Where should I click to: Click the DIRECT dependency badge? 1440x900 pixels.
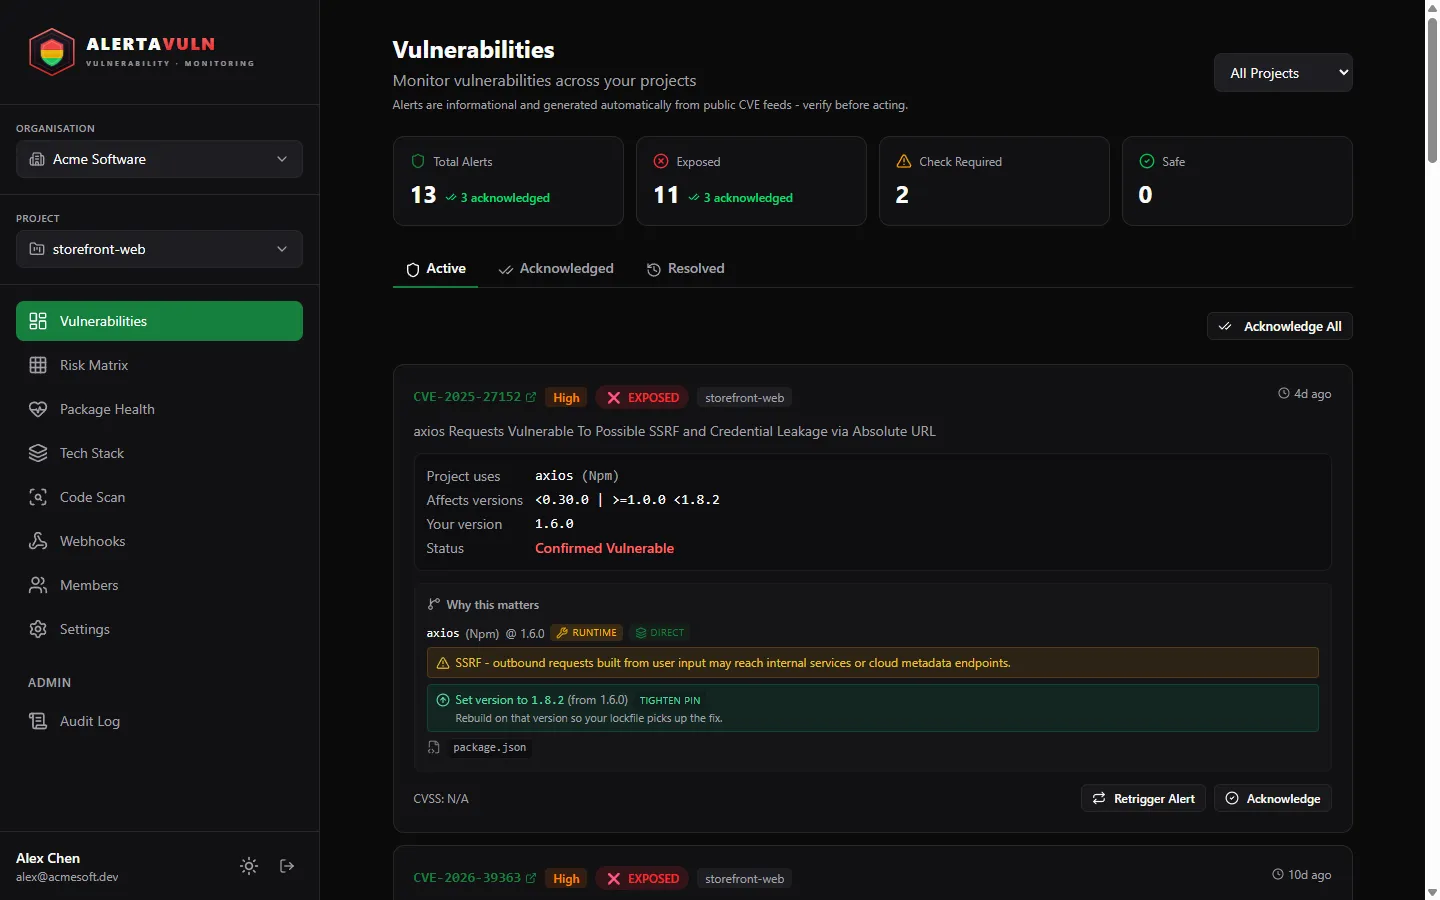coord(660,633)
